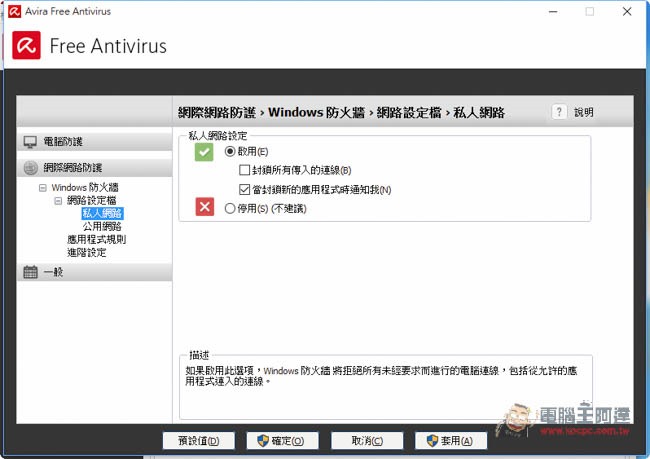Open the 網際網路防護 section
The height and width of the screenshot is (459, 650).
point(95,168)
